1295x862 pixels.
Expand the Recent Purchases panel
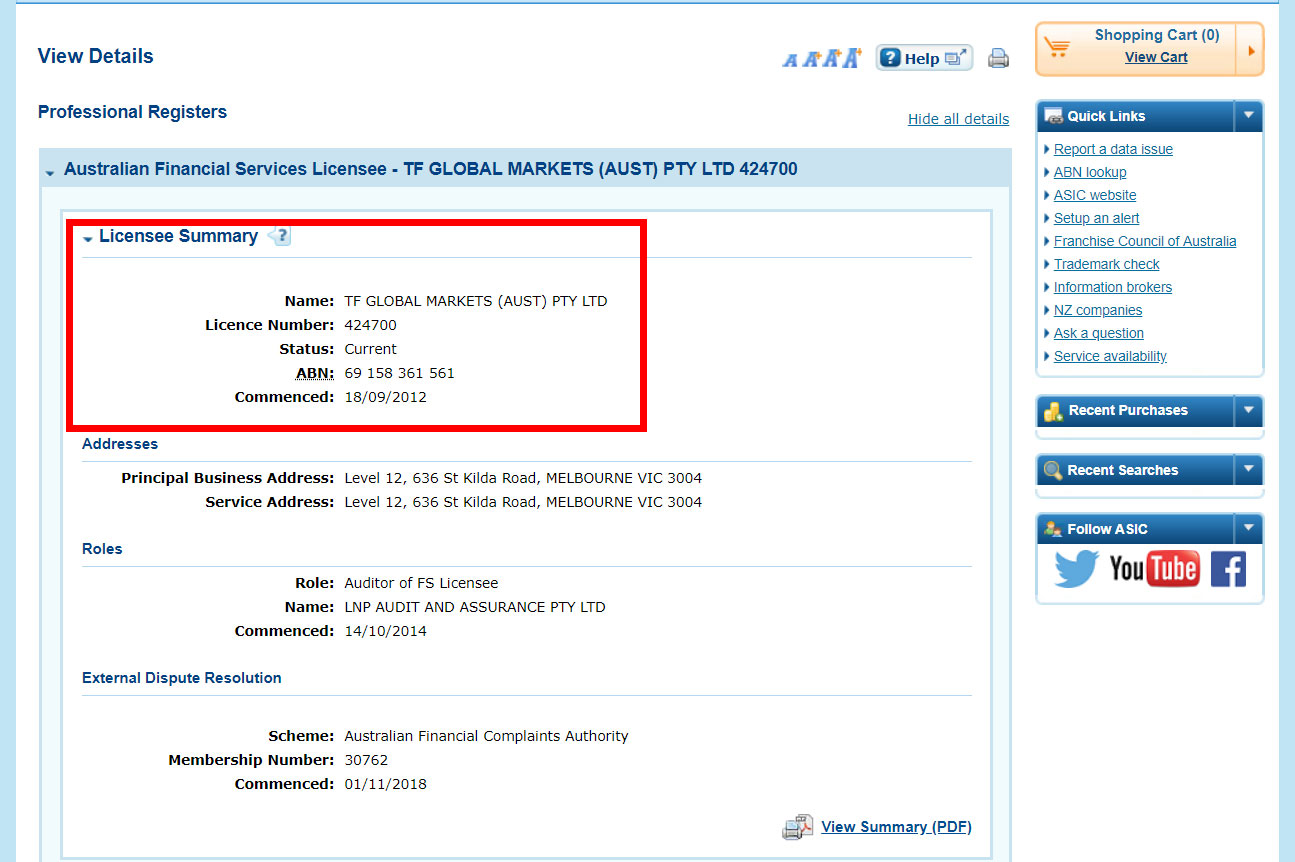(x=1248, y=410)
